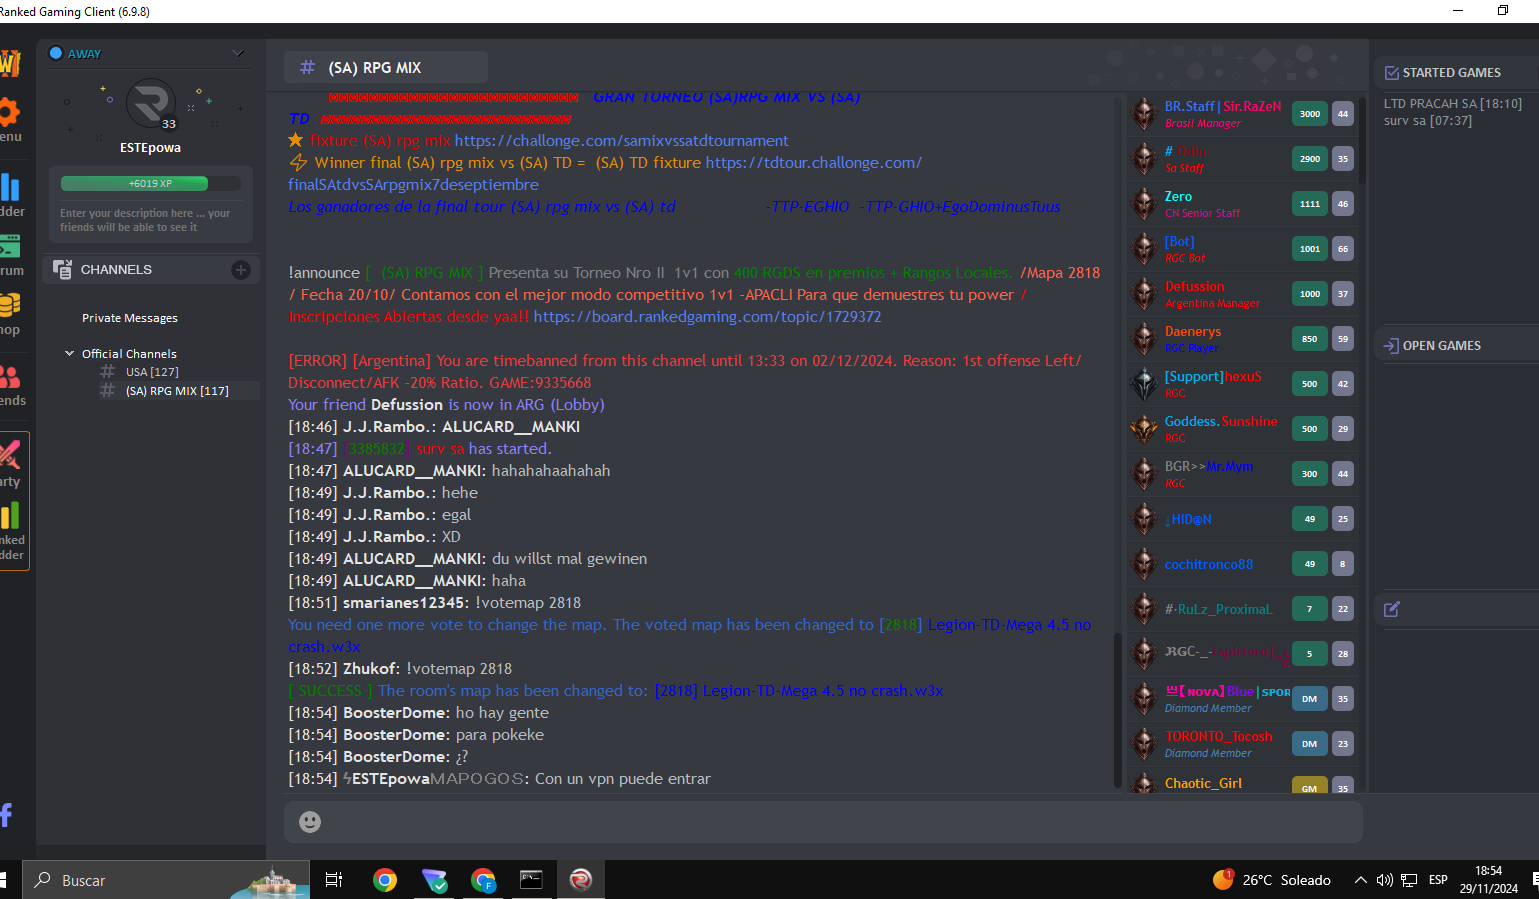This screenshot has width=1539, height=899.
Task: Click the Channels panel icon
Action: pos(62,270)
